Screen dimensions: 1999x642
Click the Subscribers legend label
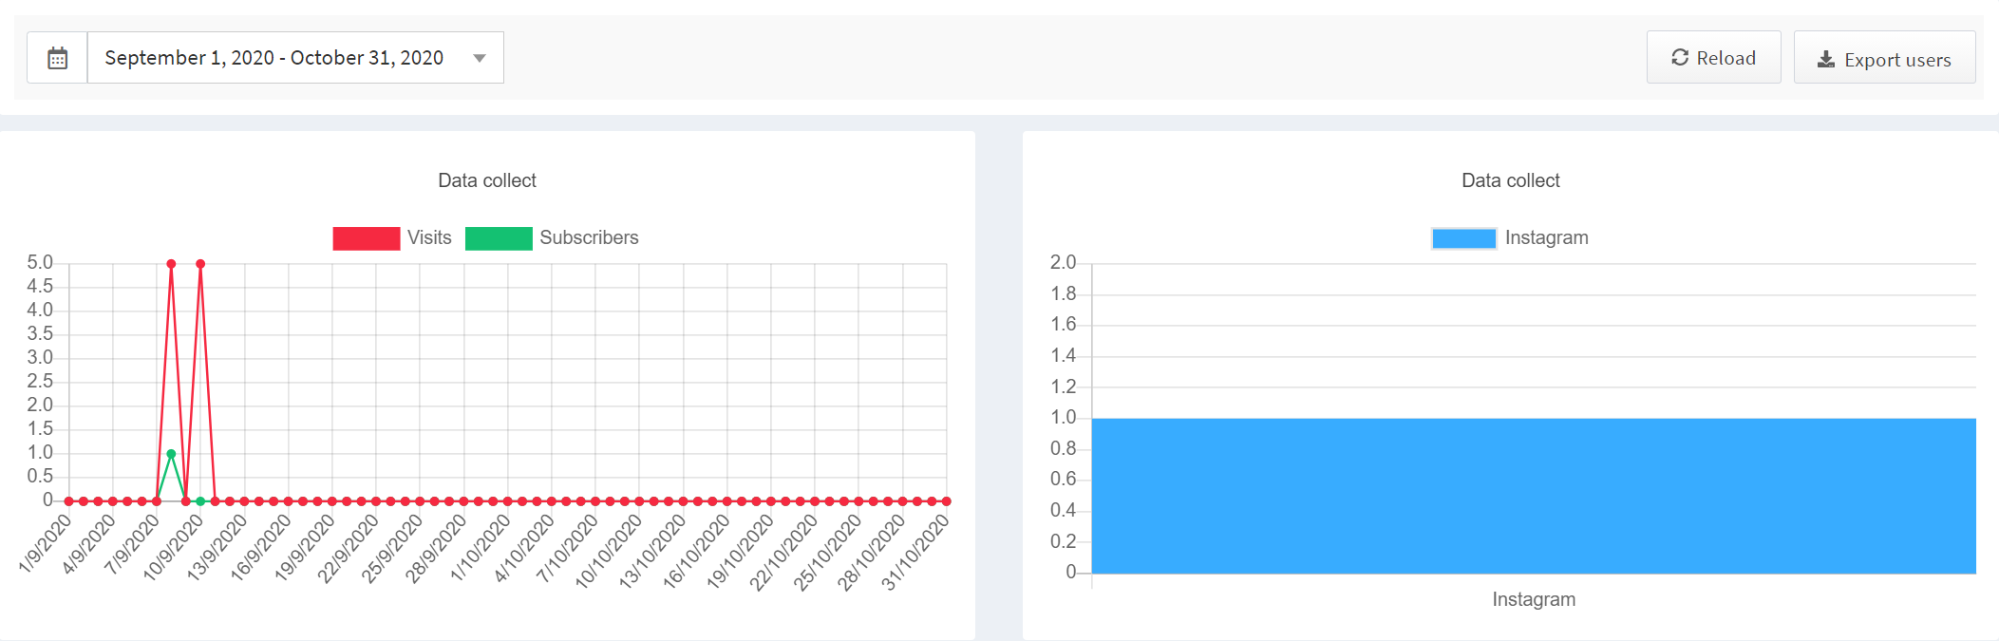[589, 238]
